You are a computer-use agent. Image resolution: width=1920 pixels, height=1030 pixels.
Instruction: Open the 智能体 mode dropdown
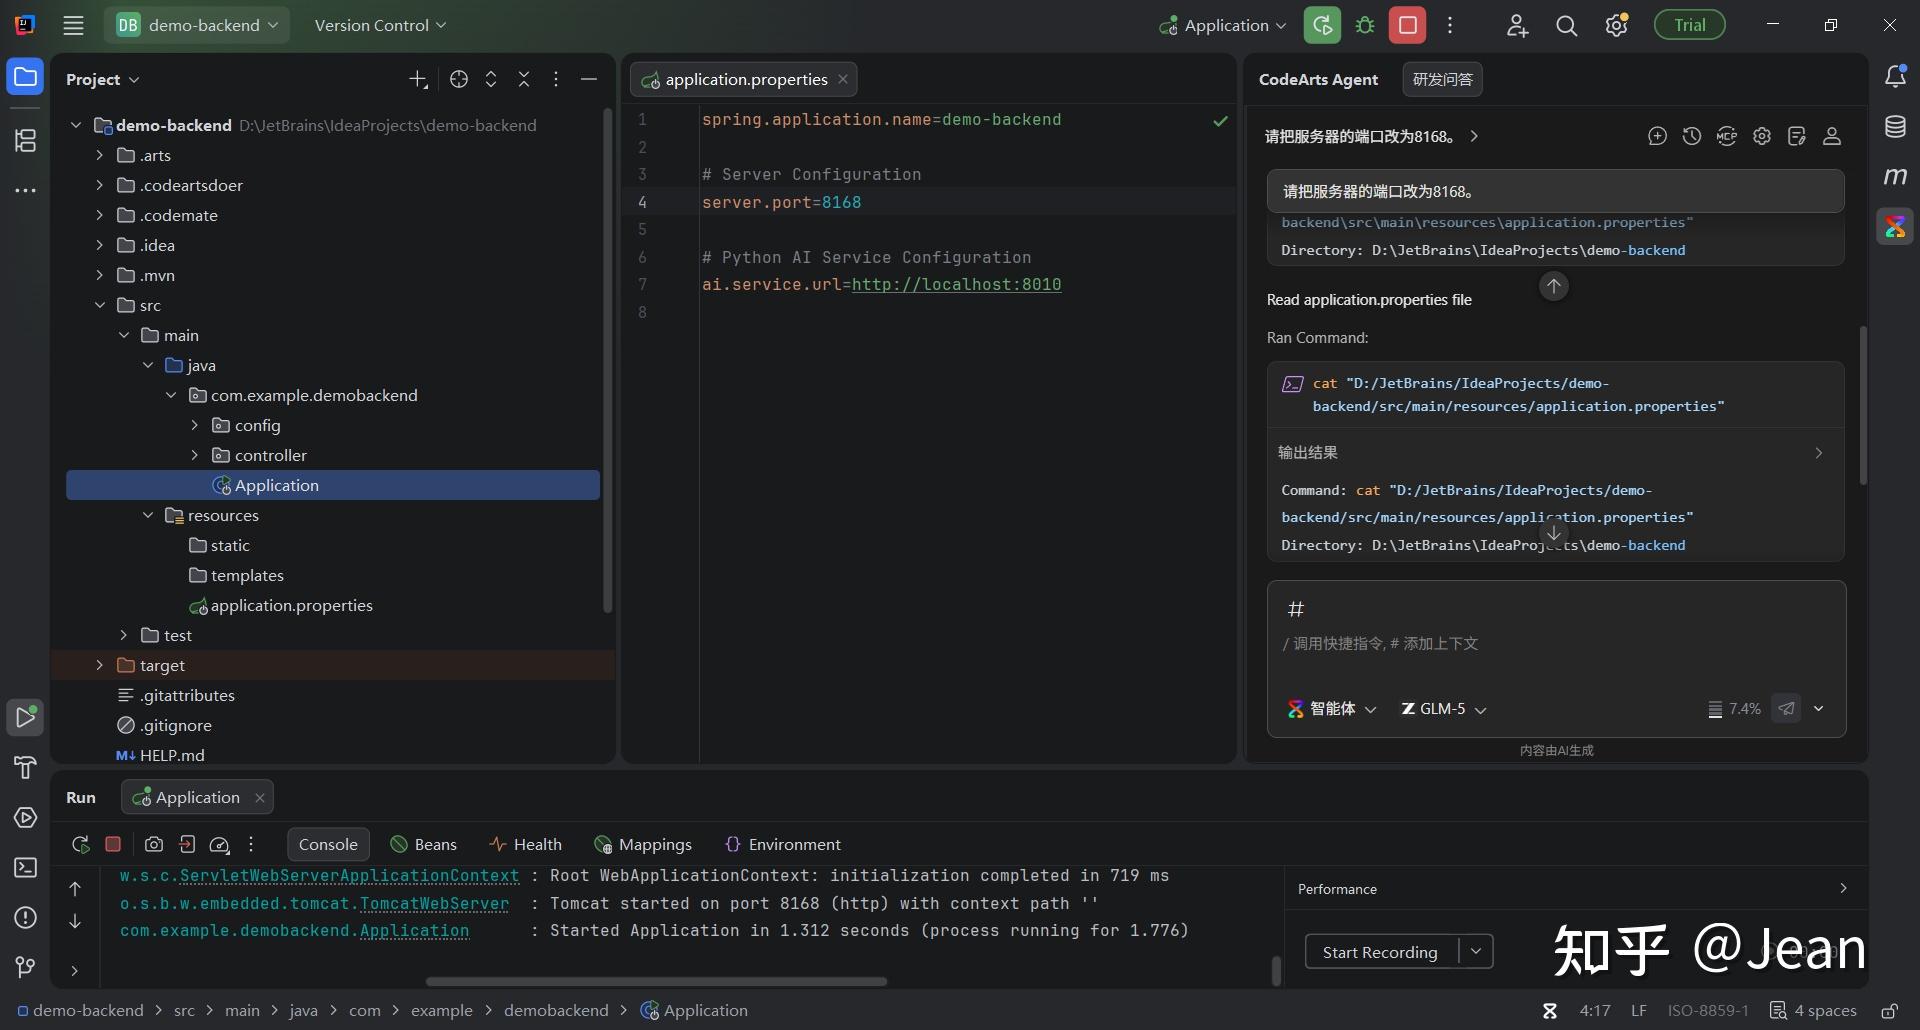1332,708
